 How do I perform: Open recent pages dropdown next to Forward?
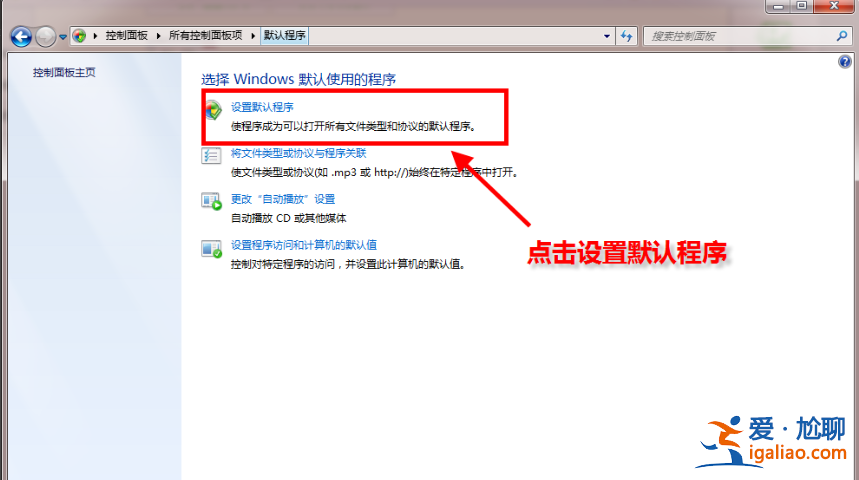click(x=62, y=37)
